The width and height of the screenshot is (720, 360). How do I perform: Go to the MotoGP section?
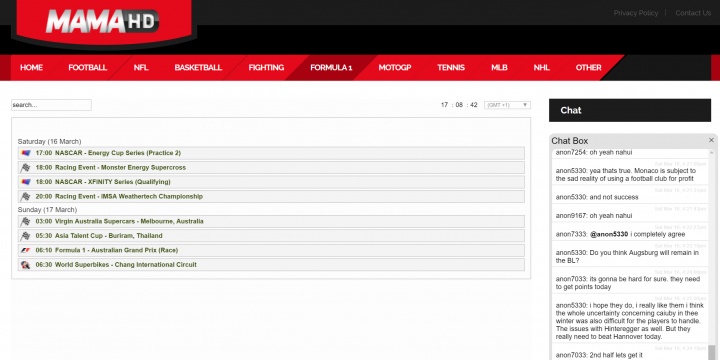coord(395,68)
